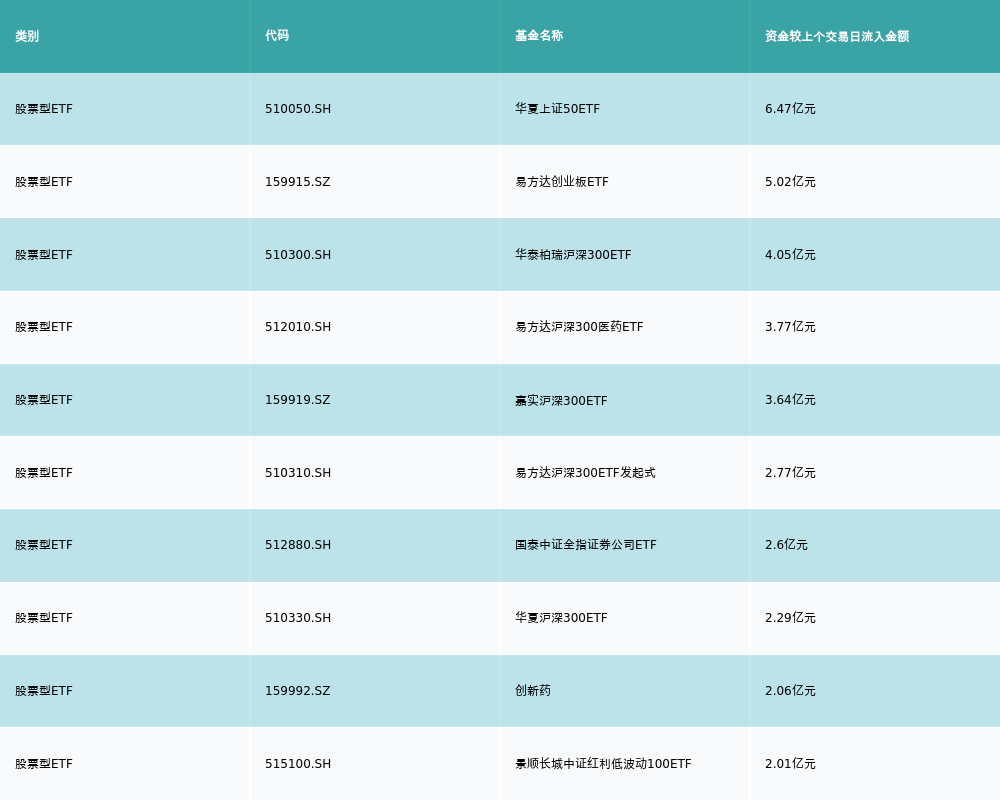Select the code 159915.SZ

click(298, 182)
